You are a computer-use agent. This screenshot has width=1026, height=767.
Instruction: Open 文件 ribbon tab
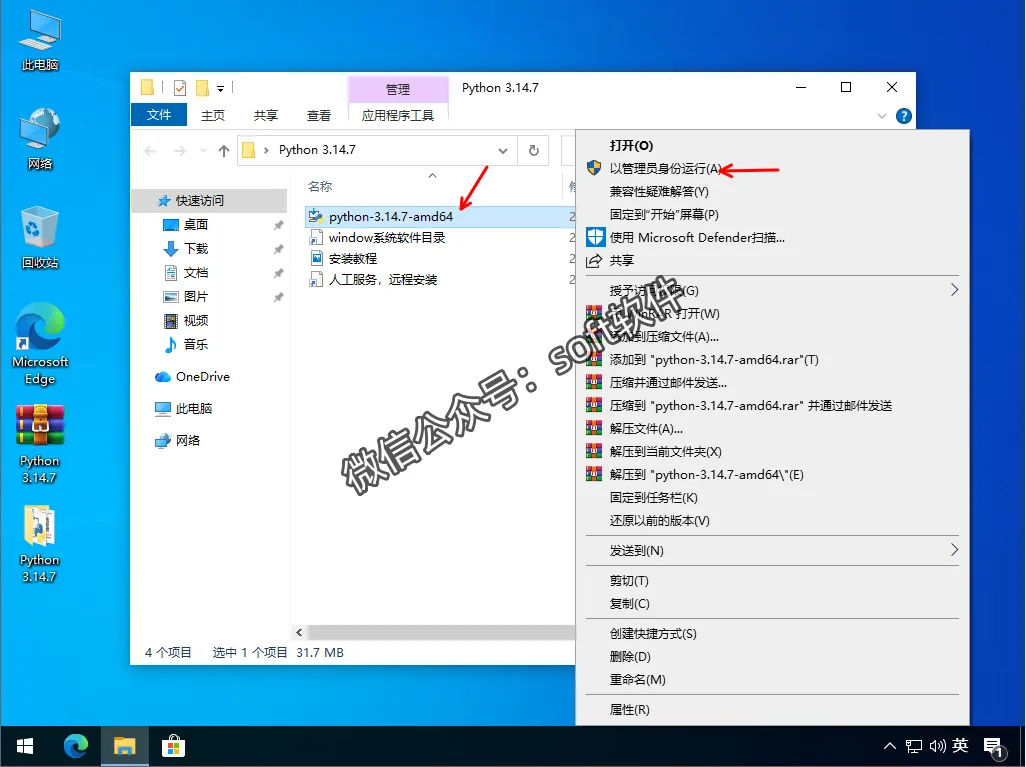[x=159, y=115]
